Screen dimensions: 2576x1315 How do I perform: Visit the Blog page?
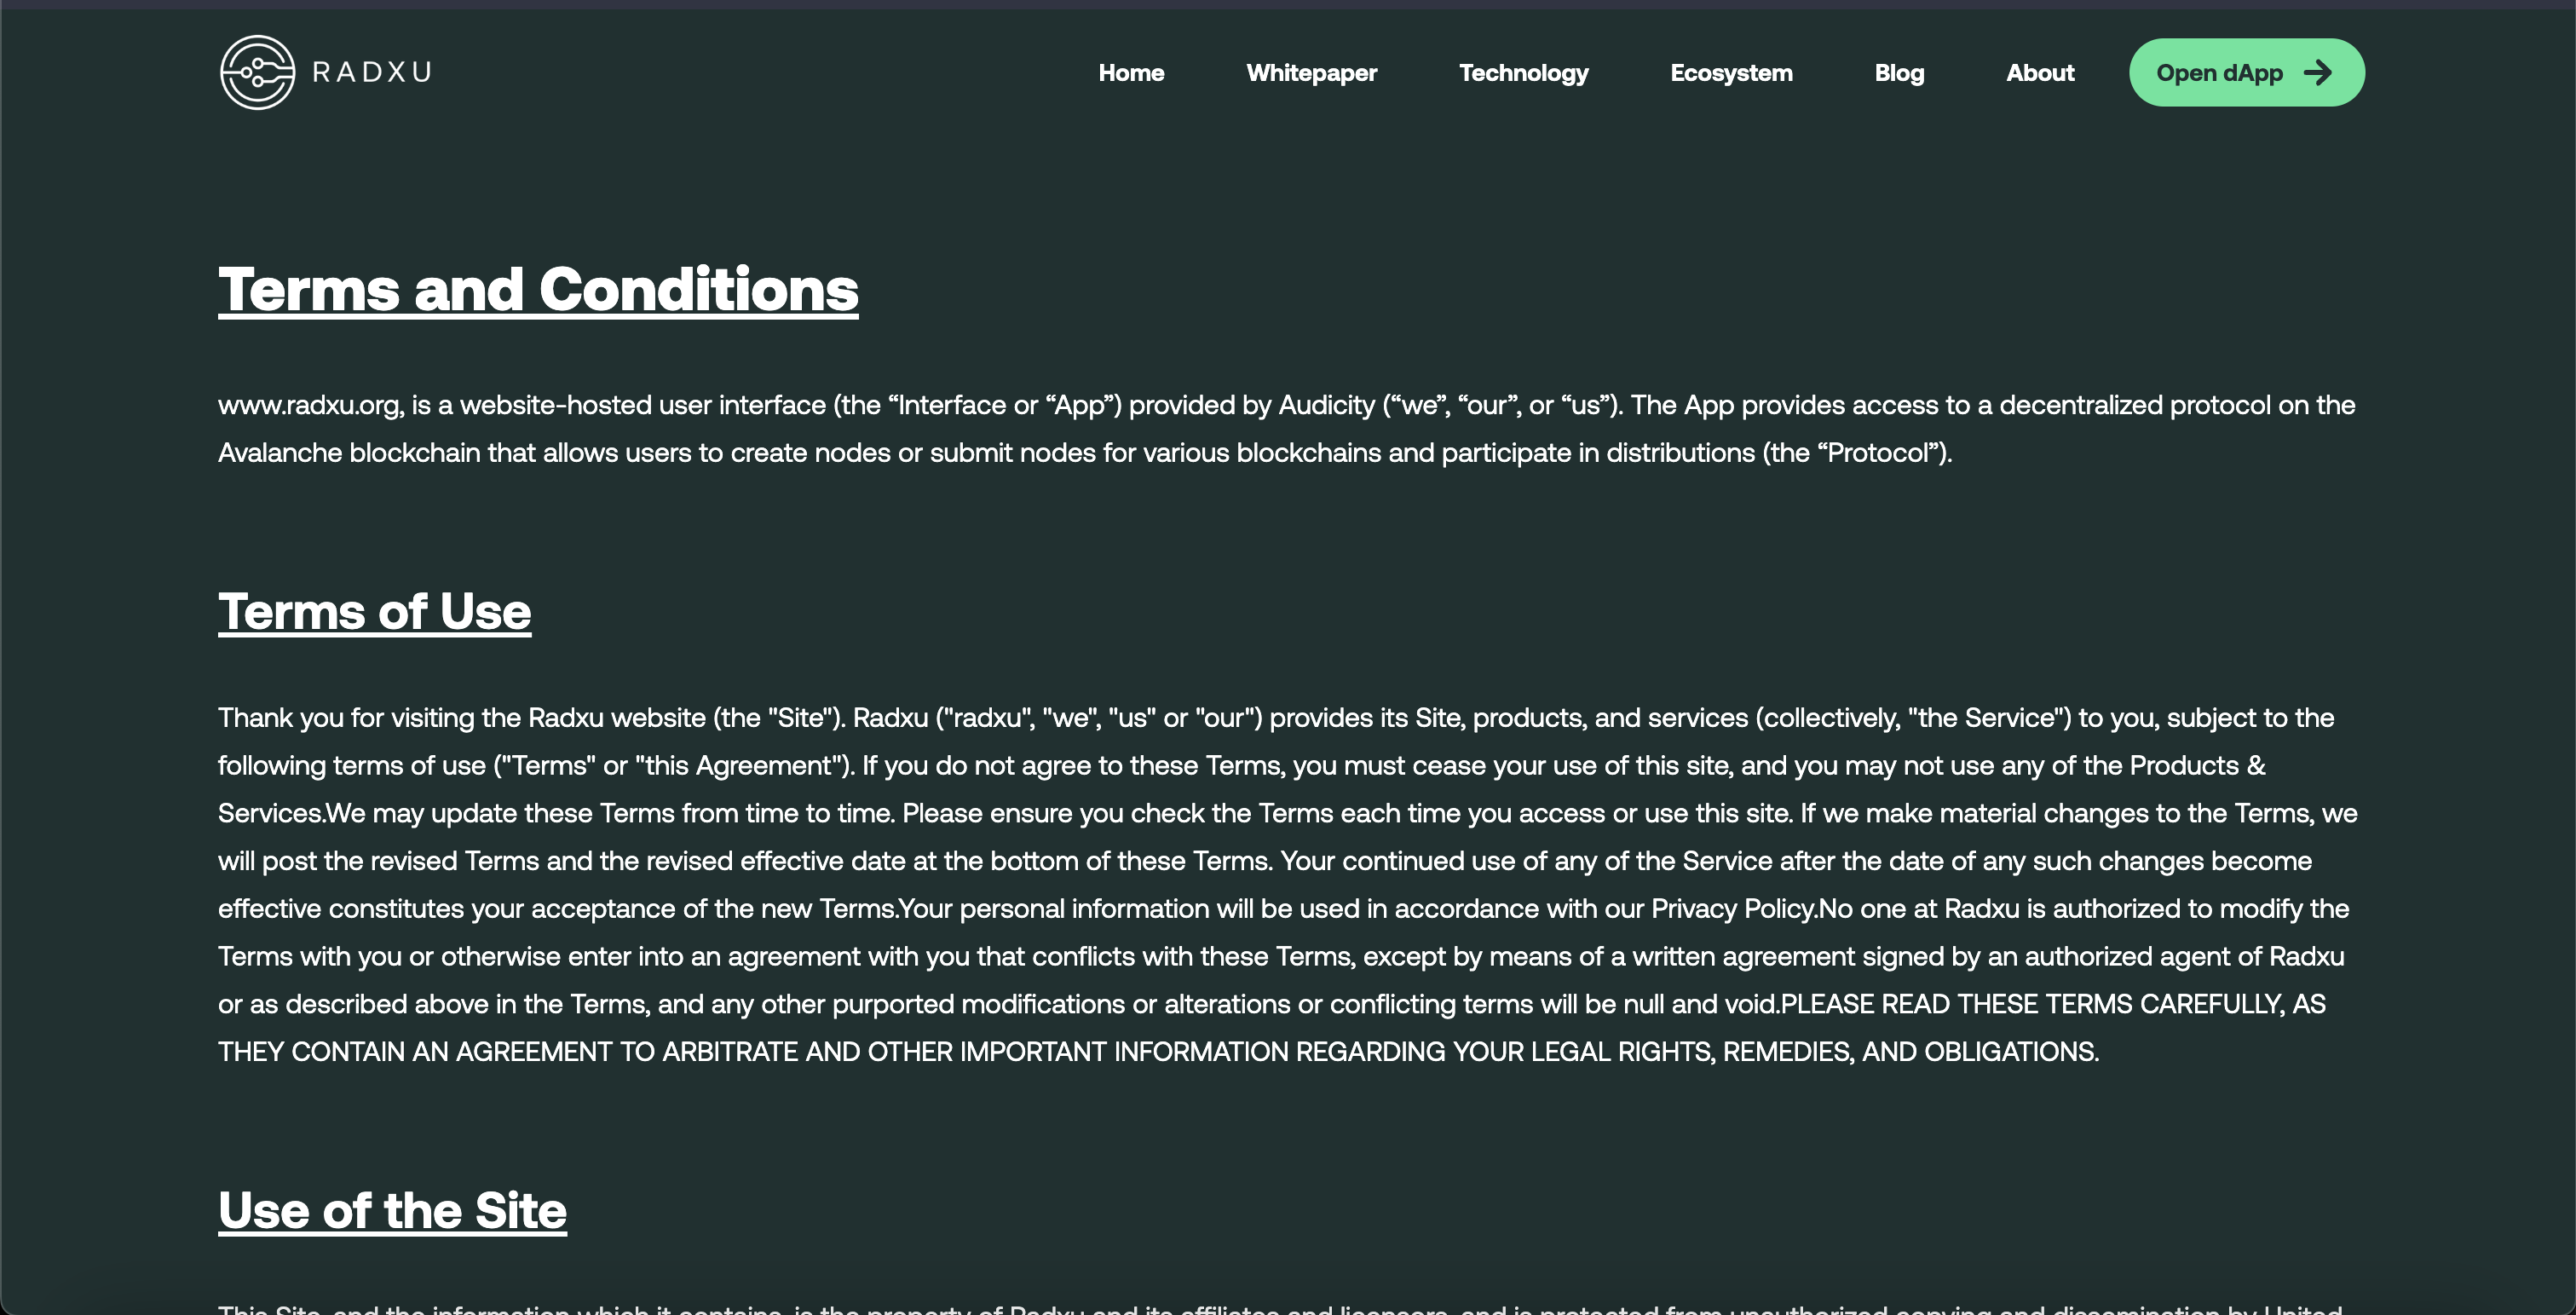coord(1899,73)
